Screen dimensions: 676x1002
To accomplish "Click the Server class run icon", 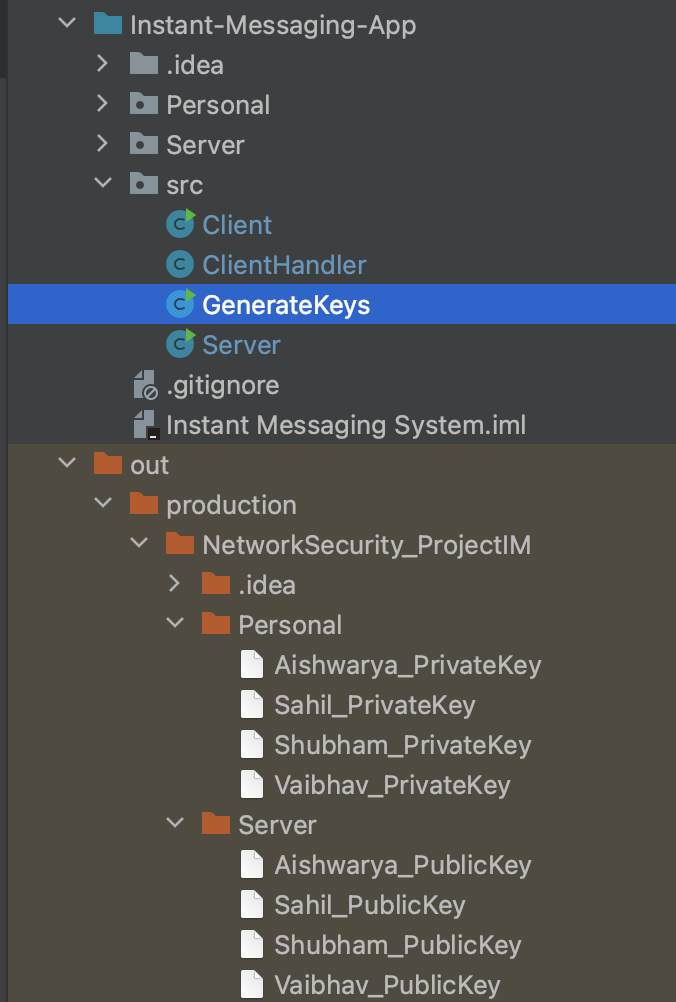I will tap(179, 344).
